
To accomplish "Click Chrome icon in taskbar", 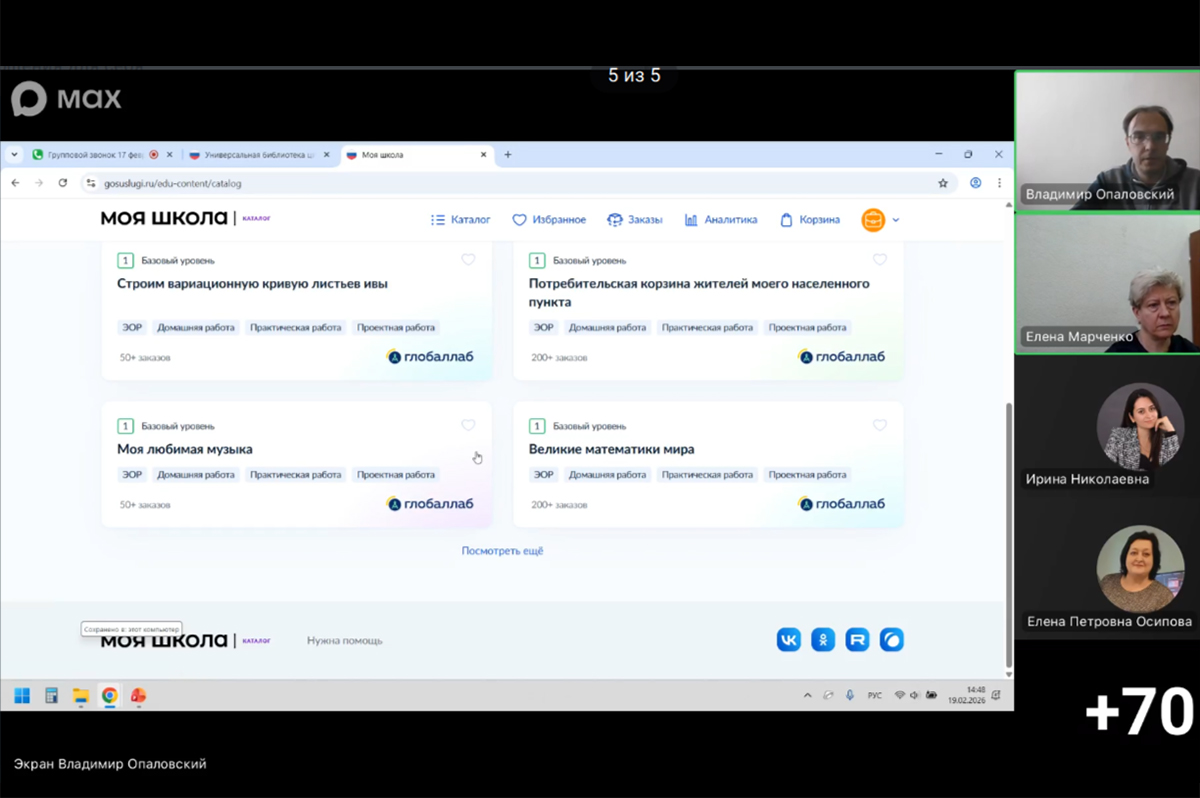I will pos(110,696).
